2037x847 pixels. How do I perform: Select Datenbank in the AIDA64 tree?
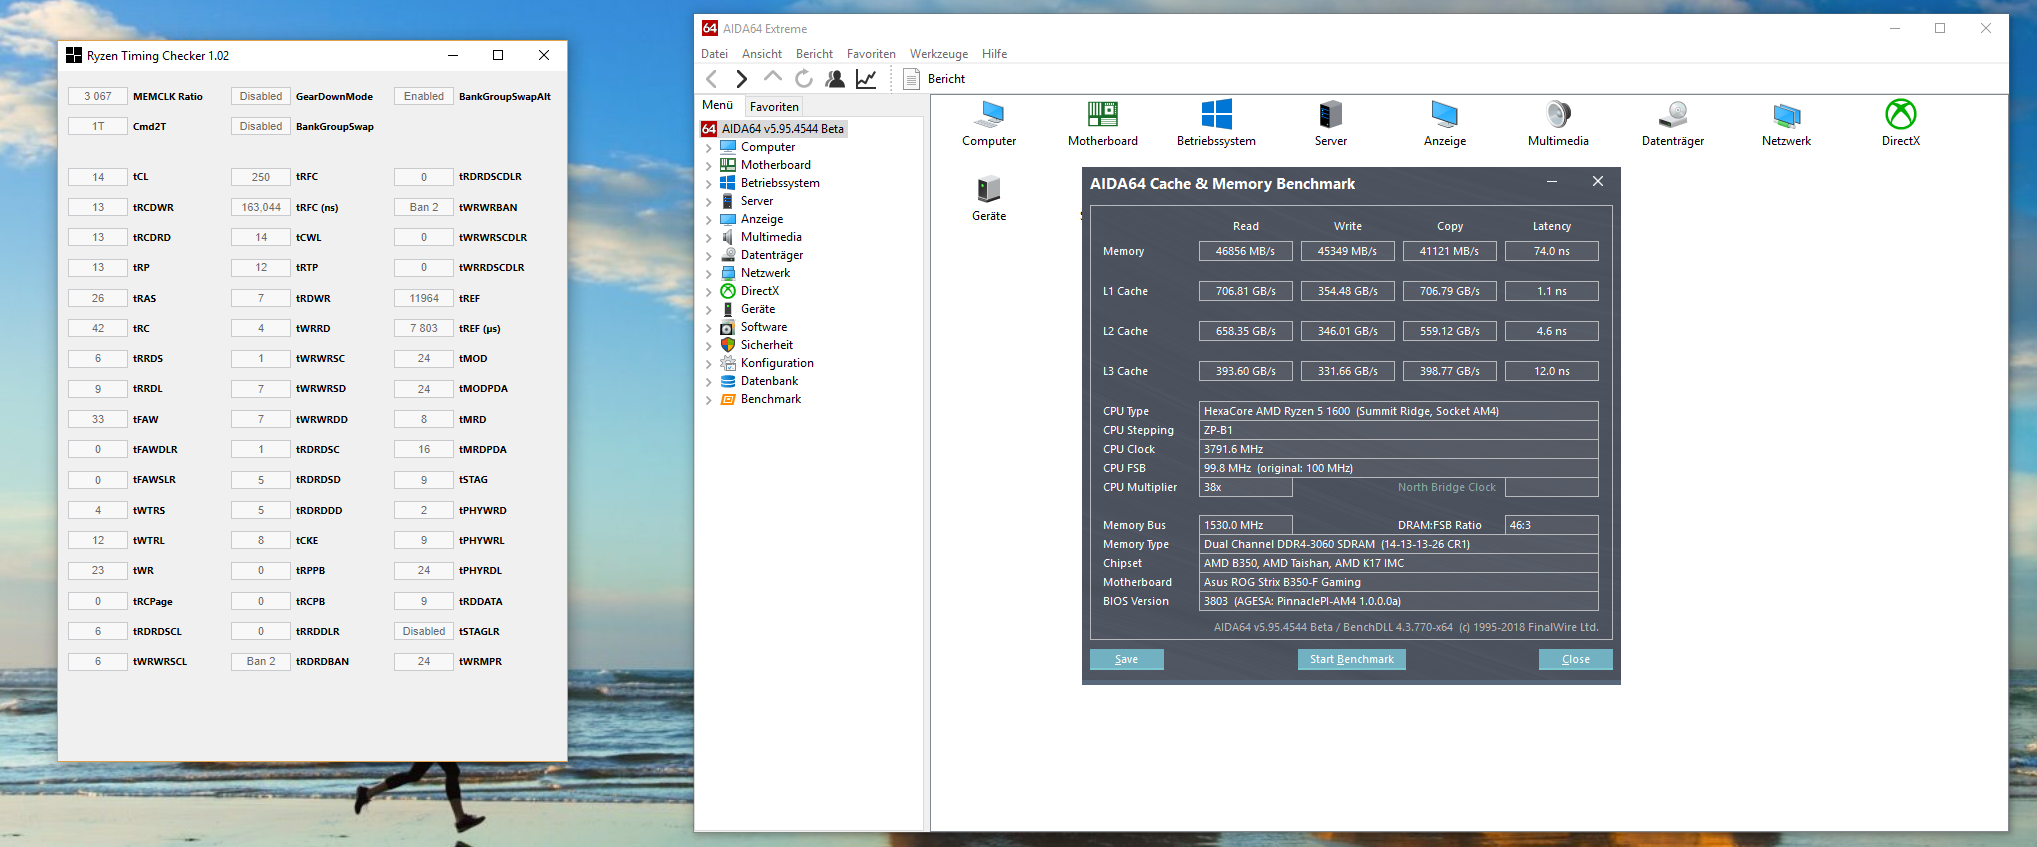point(769,381)
